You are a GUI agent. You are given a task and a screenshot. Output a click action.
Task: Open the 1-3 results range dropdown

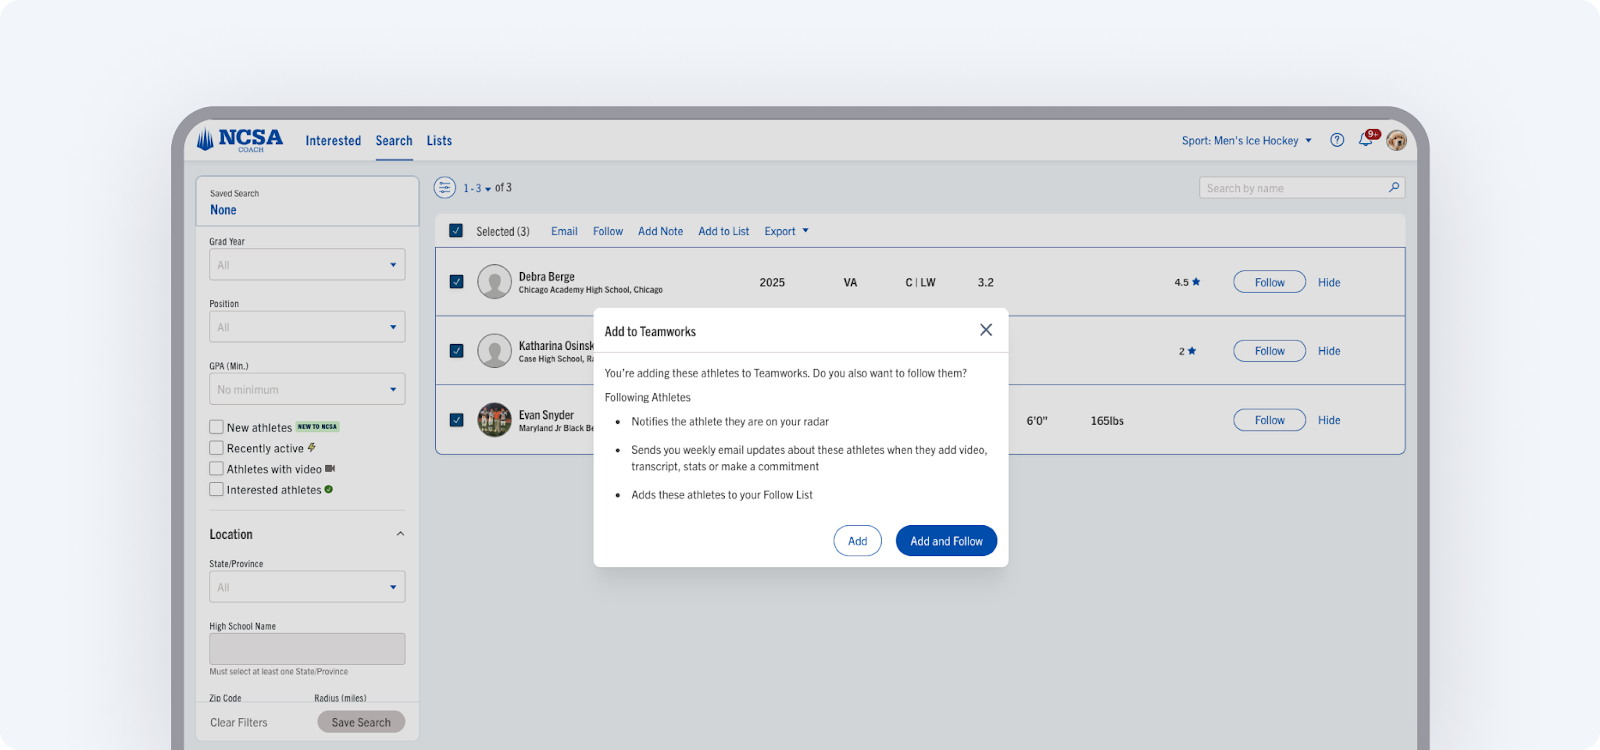(x=477, y=188)
